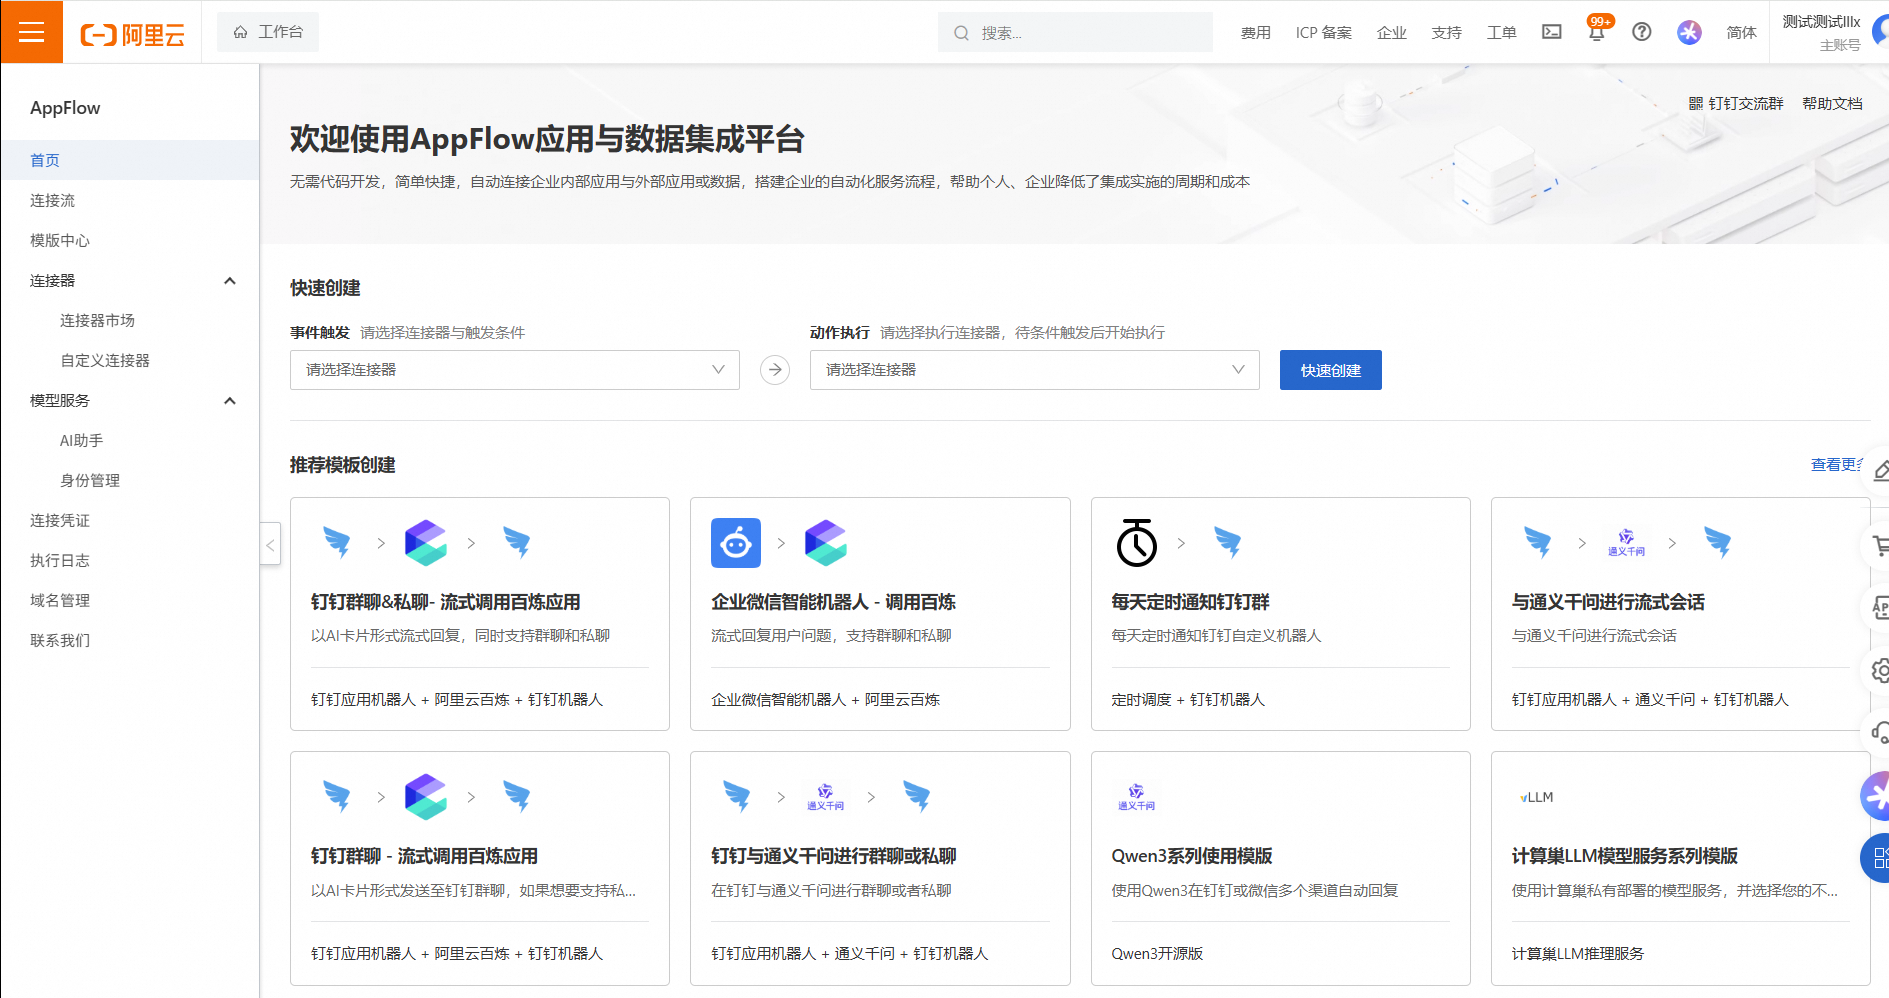Collapse the 模型服务 sidebar section

230,401
